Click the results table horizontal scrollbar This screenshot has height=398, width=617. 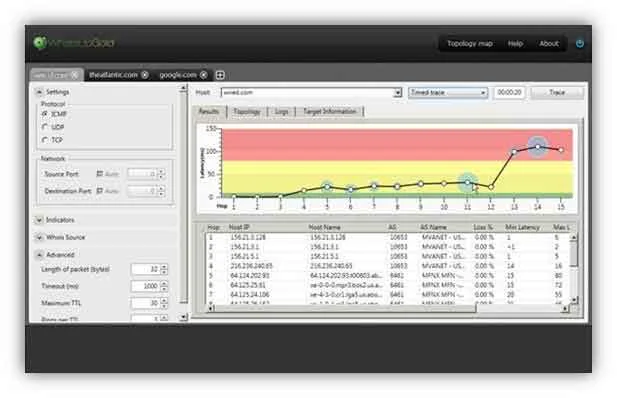[345, 308]
